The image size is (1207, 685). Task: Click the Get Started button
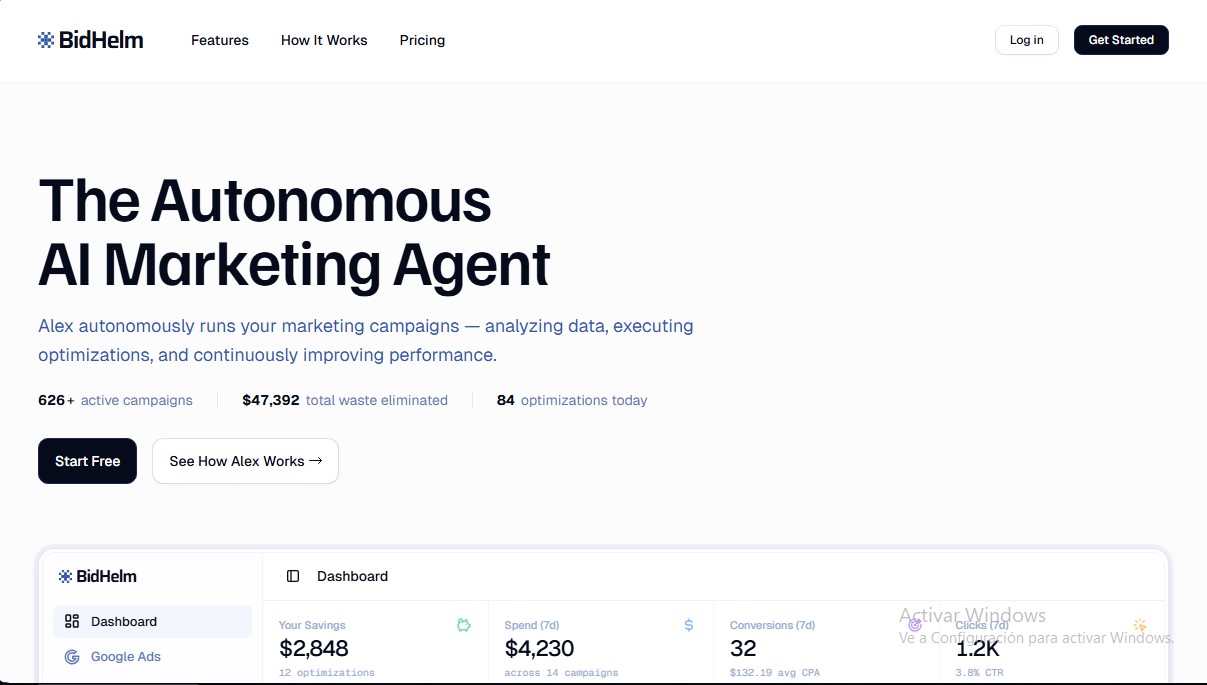[x=1121, y=40]
